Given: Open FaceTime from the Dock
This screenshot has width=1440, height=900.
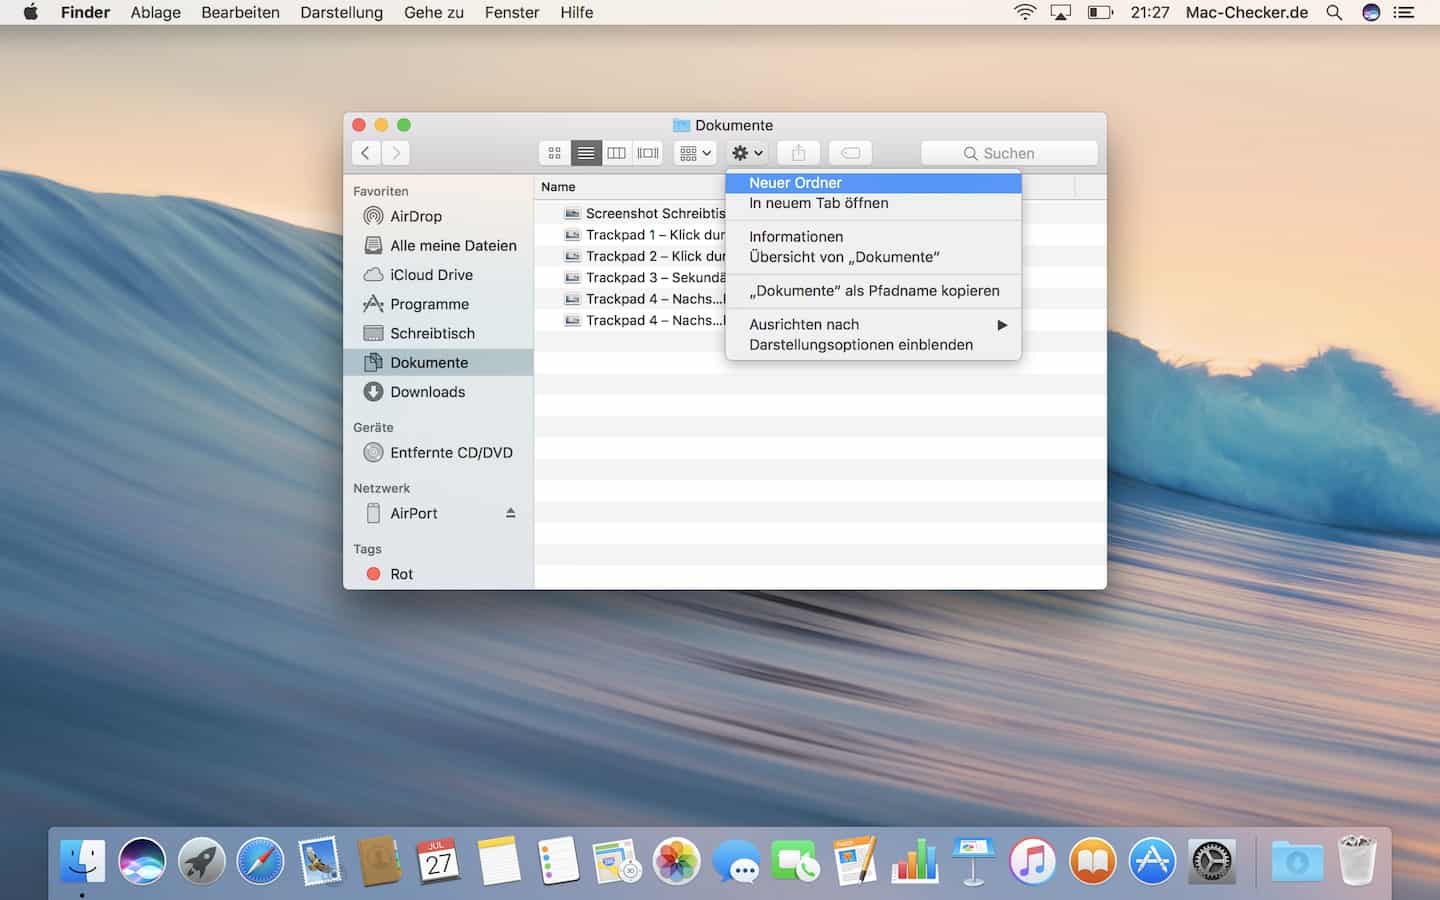Looking at the screenshot, I should (x=796, y=861).
